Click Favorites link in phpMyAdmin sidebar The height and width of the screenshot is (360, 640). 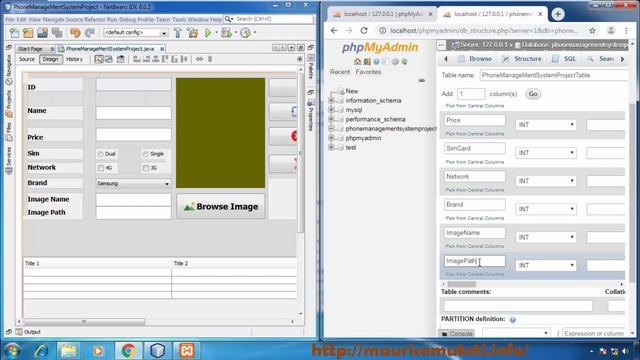(368, 72)
